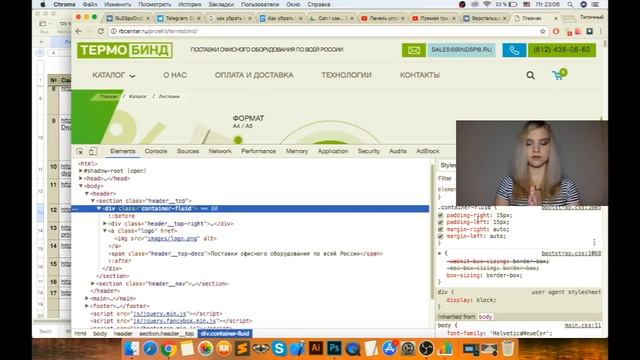Open OBS from the dock
Viewport: 640px width, 360px height.
click(426, 349)
